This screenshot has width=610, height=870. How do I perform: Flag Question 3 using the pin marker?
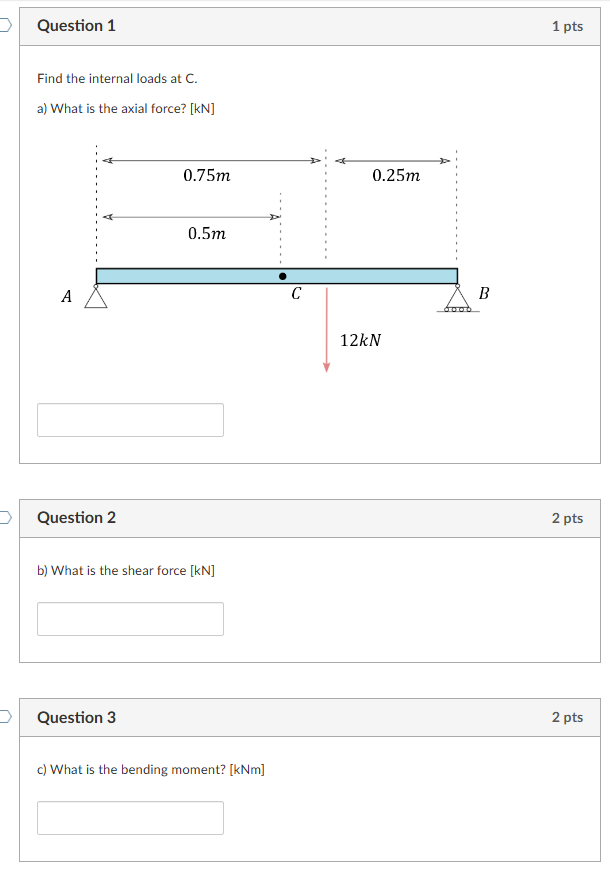coord(3,717)
